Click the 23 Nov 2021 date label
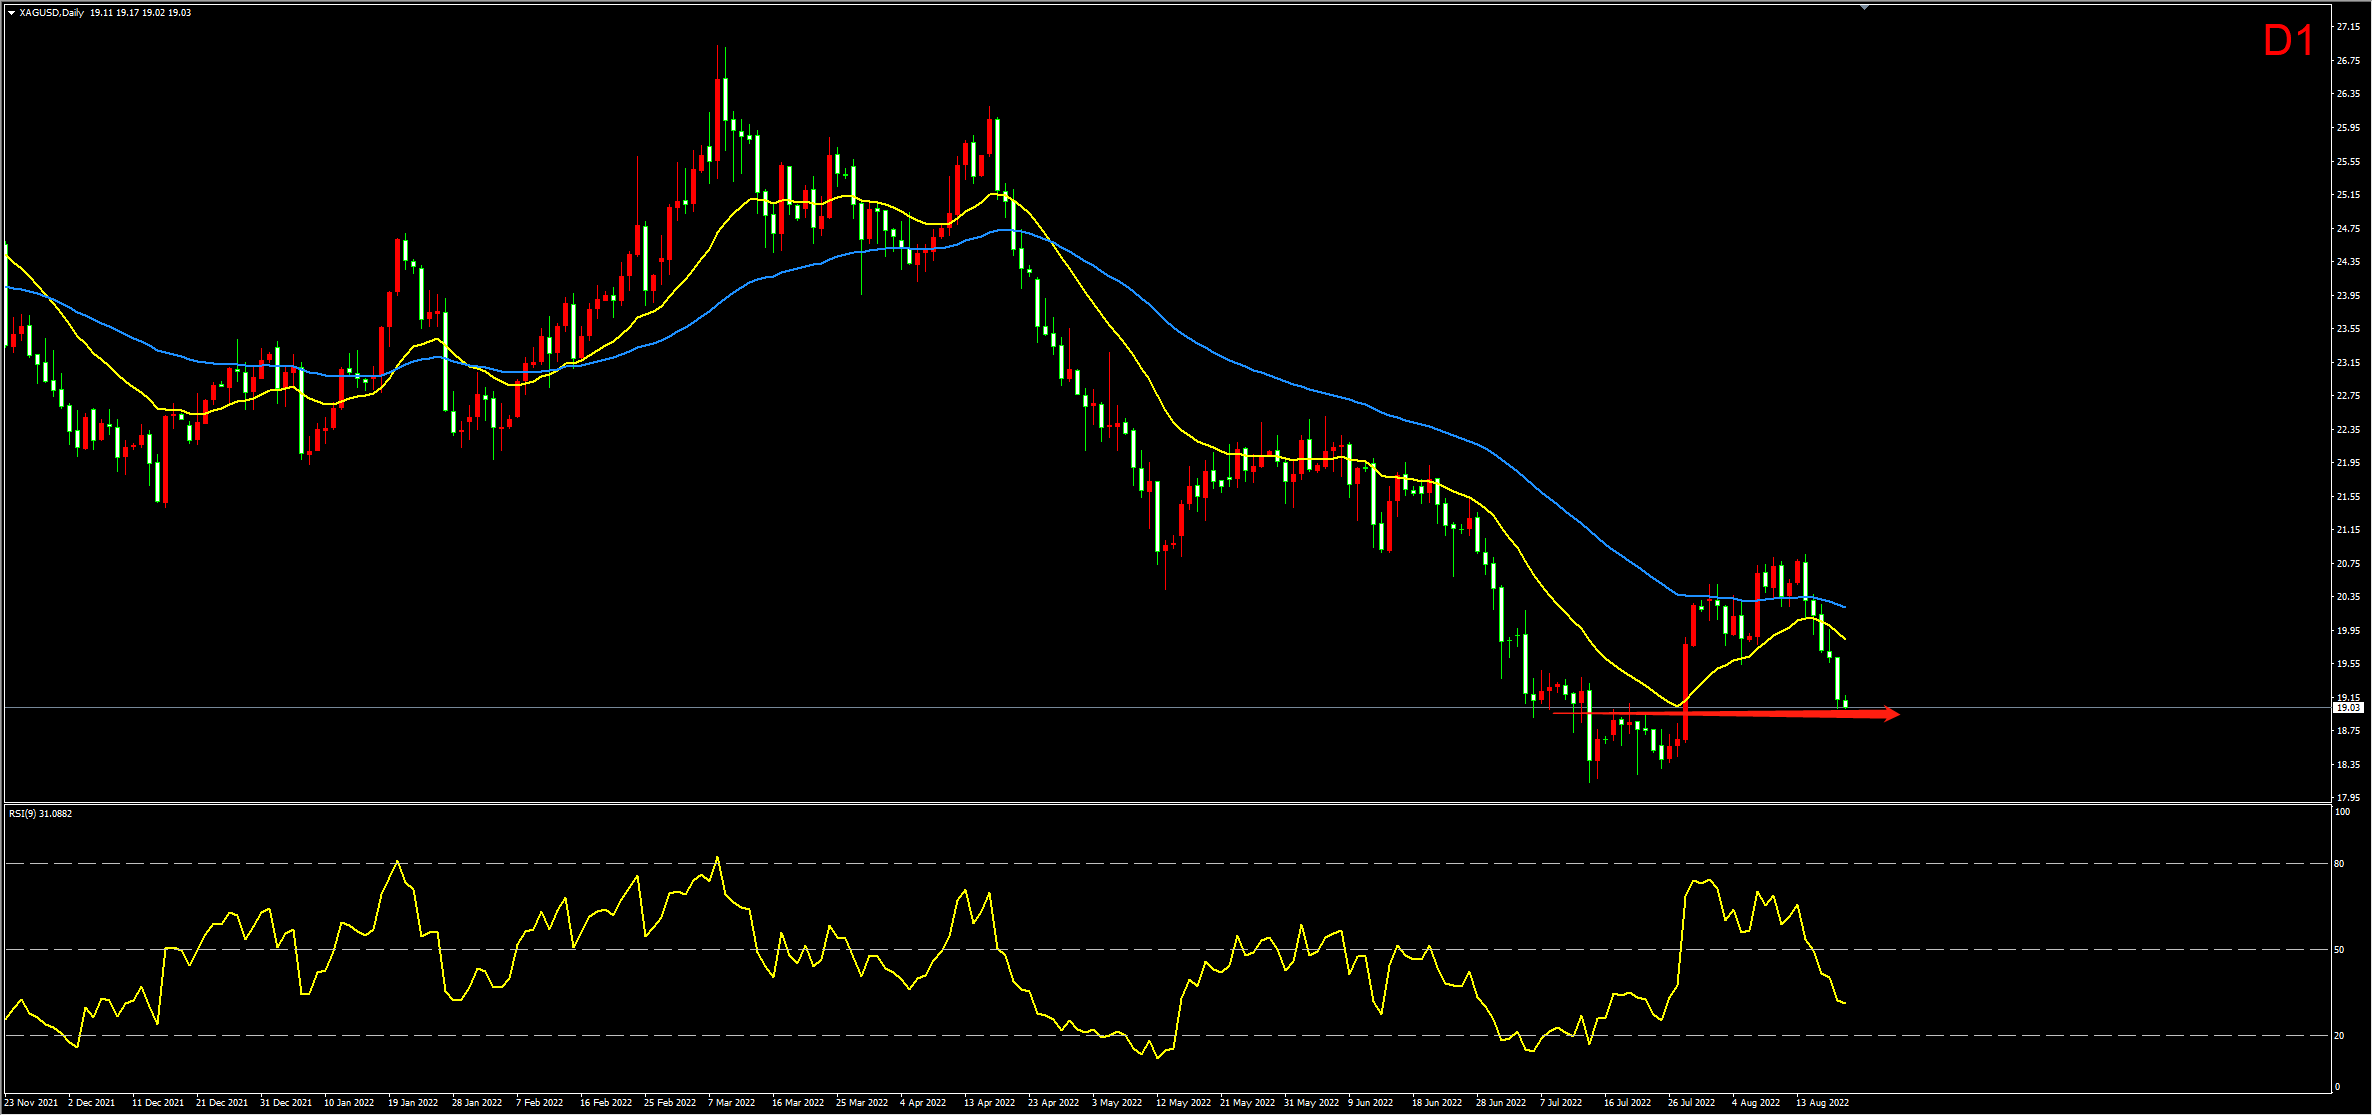2373x1116 pixels. (x=31, y=1103)
